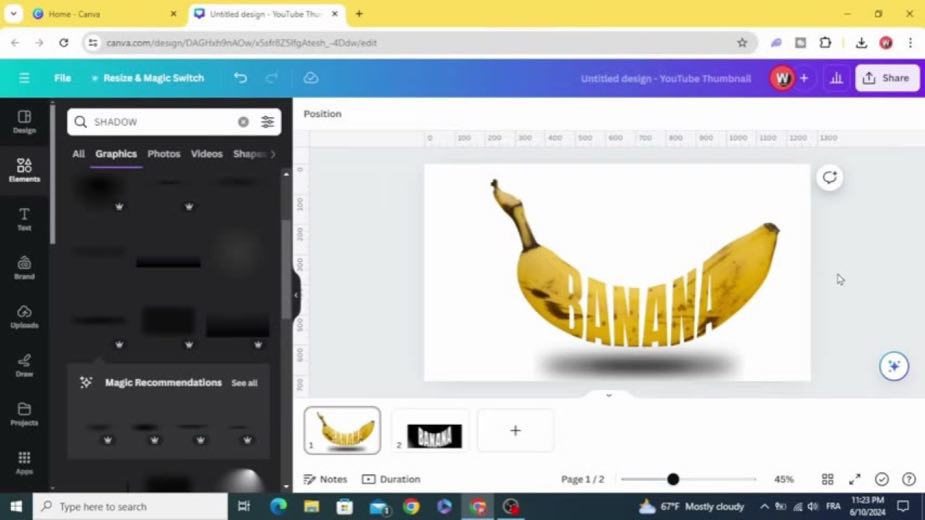The width and height of the screenshot is (925, 520).
Task: Select the Graphics tab
Action: [116, 154]
